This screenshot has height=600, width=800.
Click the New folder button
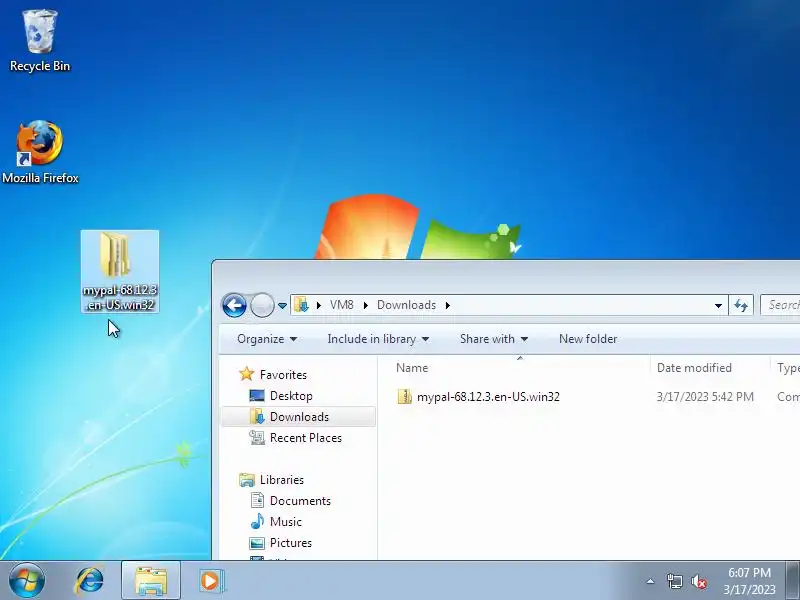(588, 339)
